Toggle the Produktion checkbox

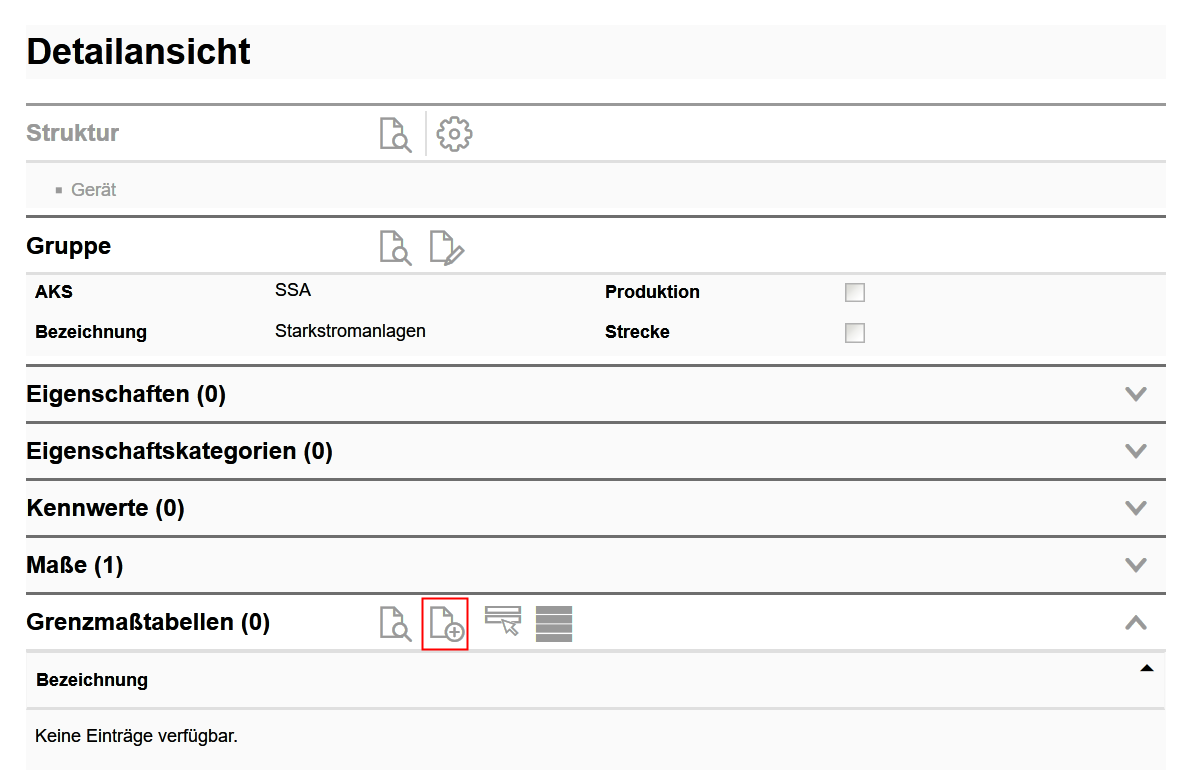tap(855, 292)
